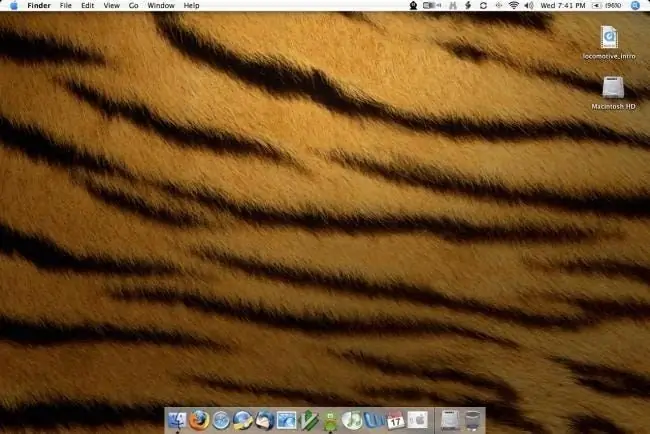Select the locomotive_intro file on desktop
650x434 pixels.
pos(609,38)
